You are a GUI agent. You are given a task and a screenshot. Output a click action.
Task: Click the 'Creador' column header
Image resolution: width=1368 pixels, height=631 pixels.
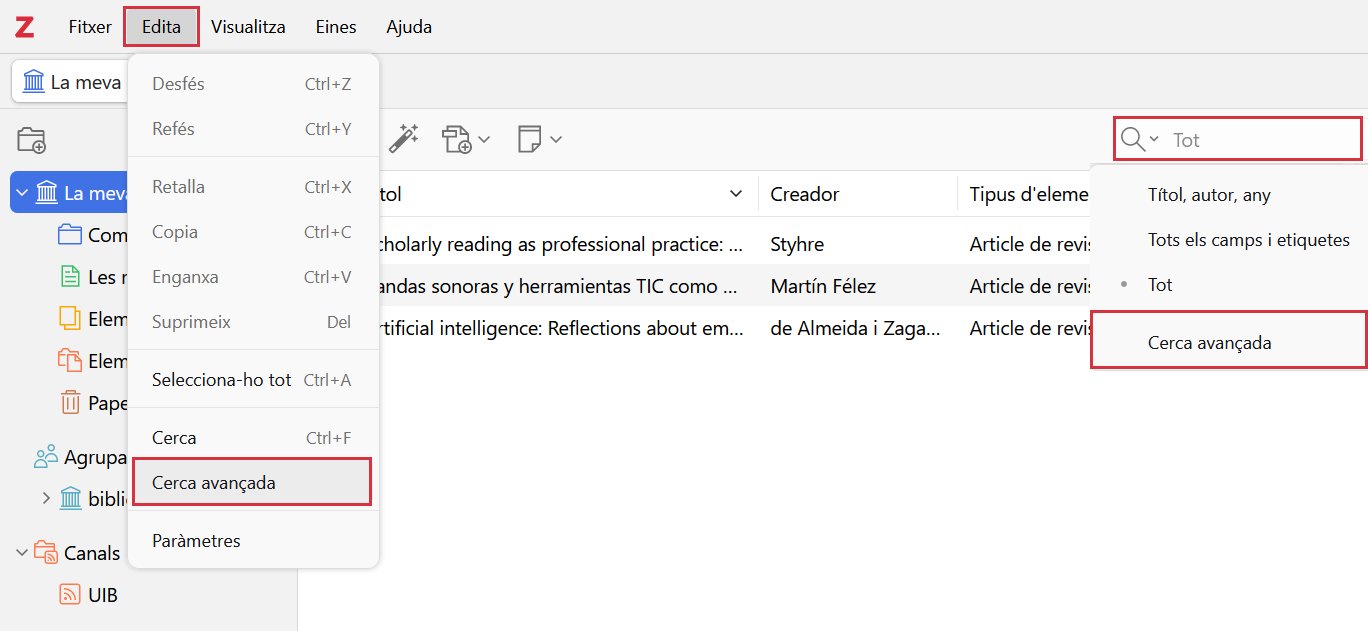coord(805,194)
